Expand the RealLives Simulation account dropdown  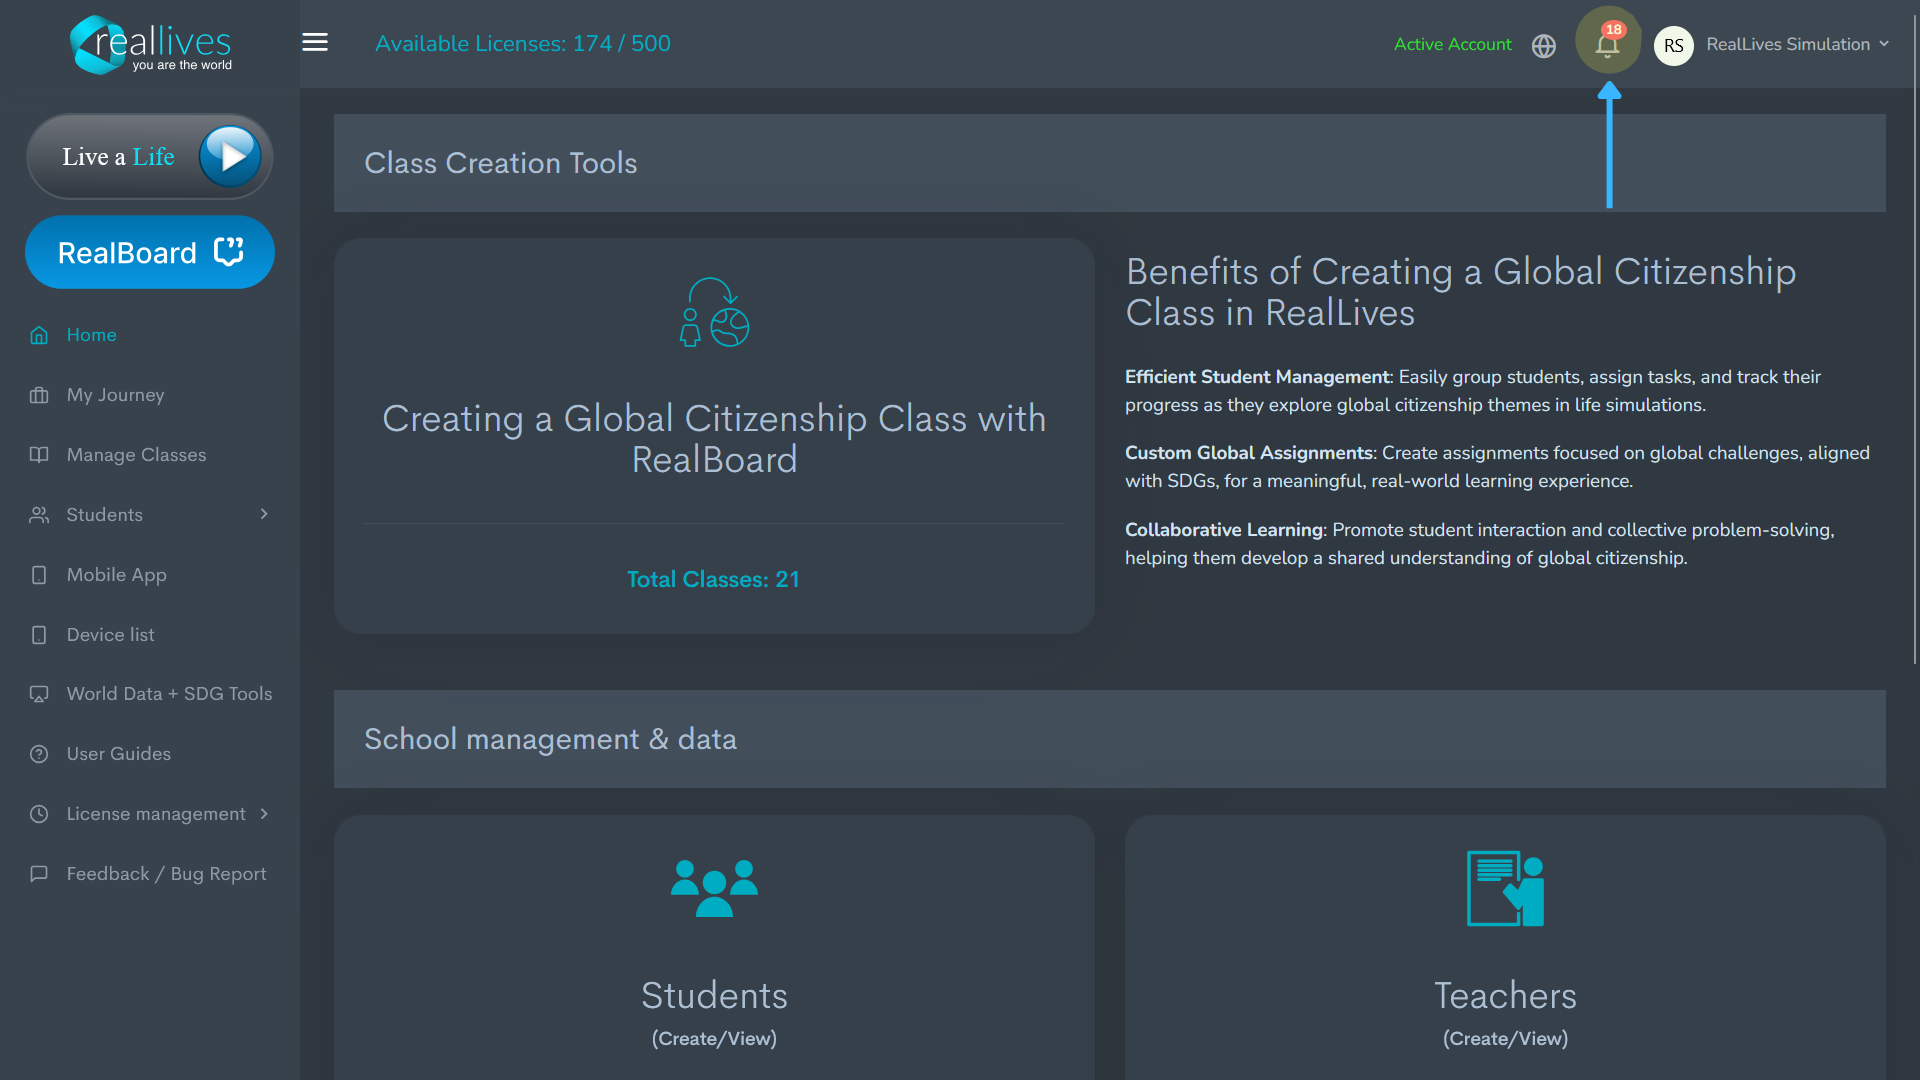pos(1798,44)
